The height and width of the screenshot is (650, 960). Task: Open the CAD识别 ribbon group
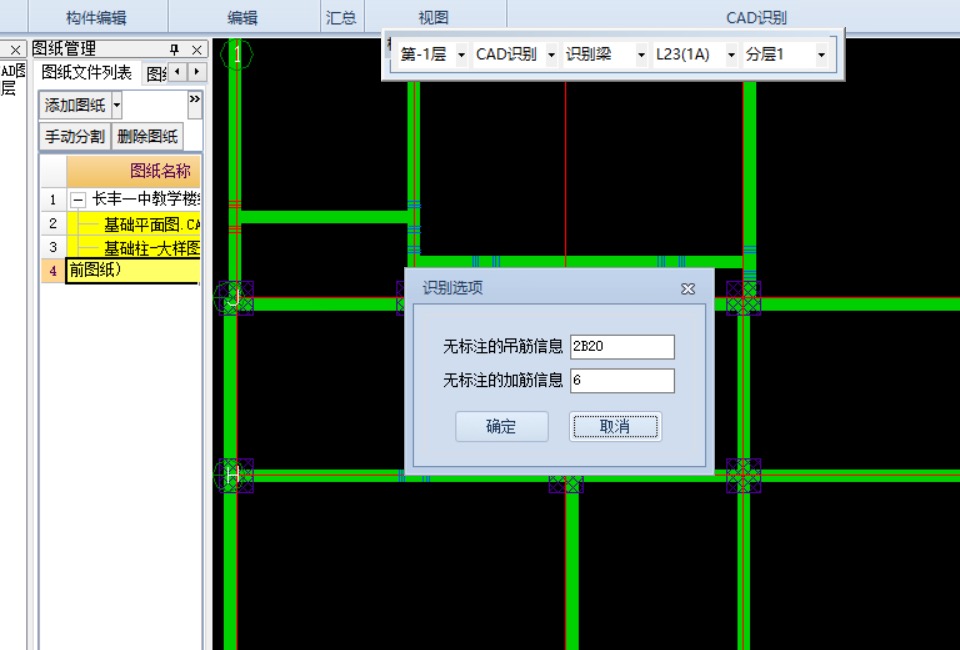[756, 18]
